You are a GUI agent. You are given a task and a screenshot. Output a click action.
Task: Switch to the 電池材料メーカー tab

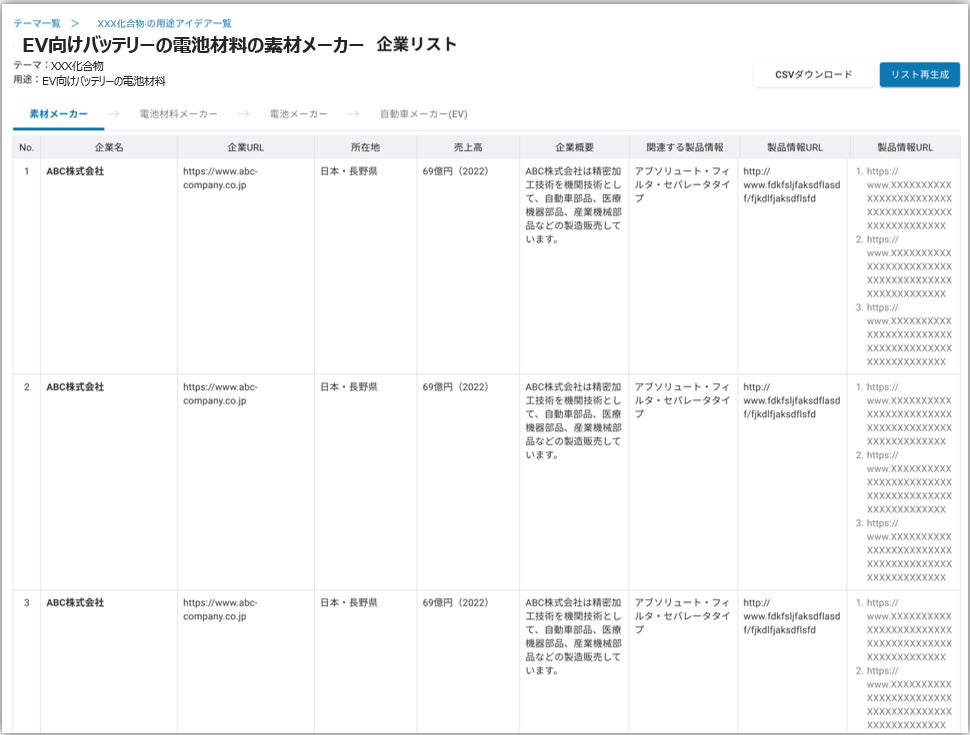178,114
